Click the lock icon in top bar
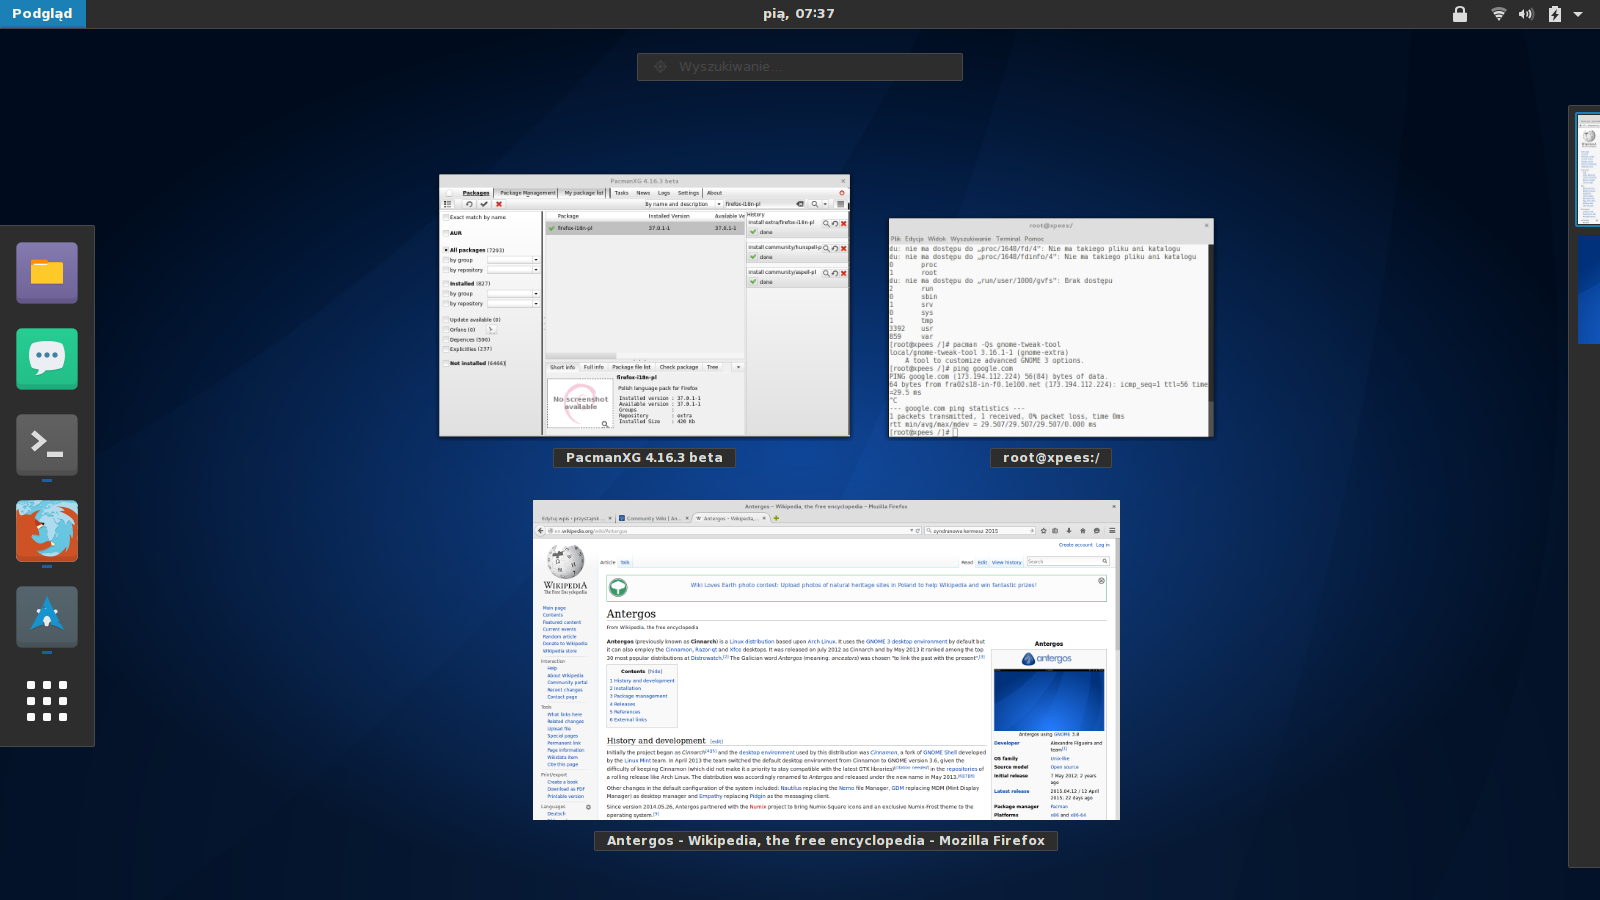Image resolution: width=1600 pixels, height=900 pixels. pyautogui.click(x=1460, y=14)
